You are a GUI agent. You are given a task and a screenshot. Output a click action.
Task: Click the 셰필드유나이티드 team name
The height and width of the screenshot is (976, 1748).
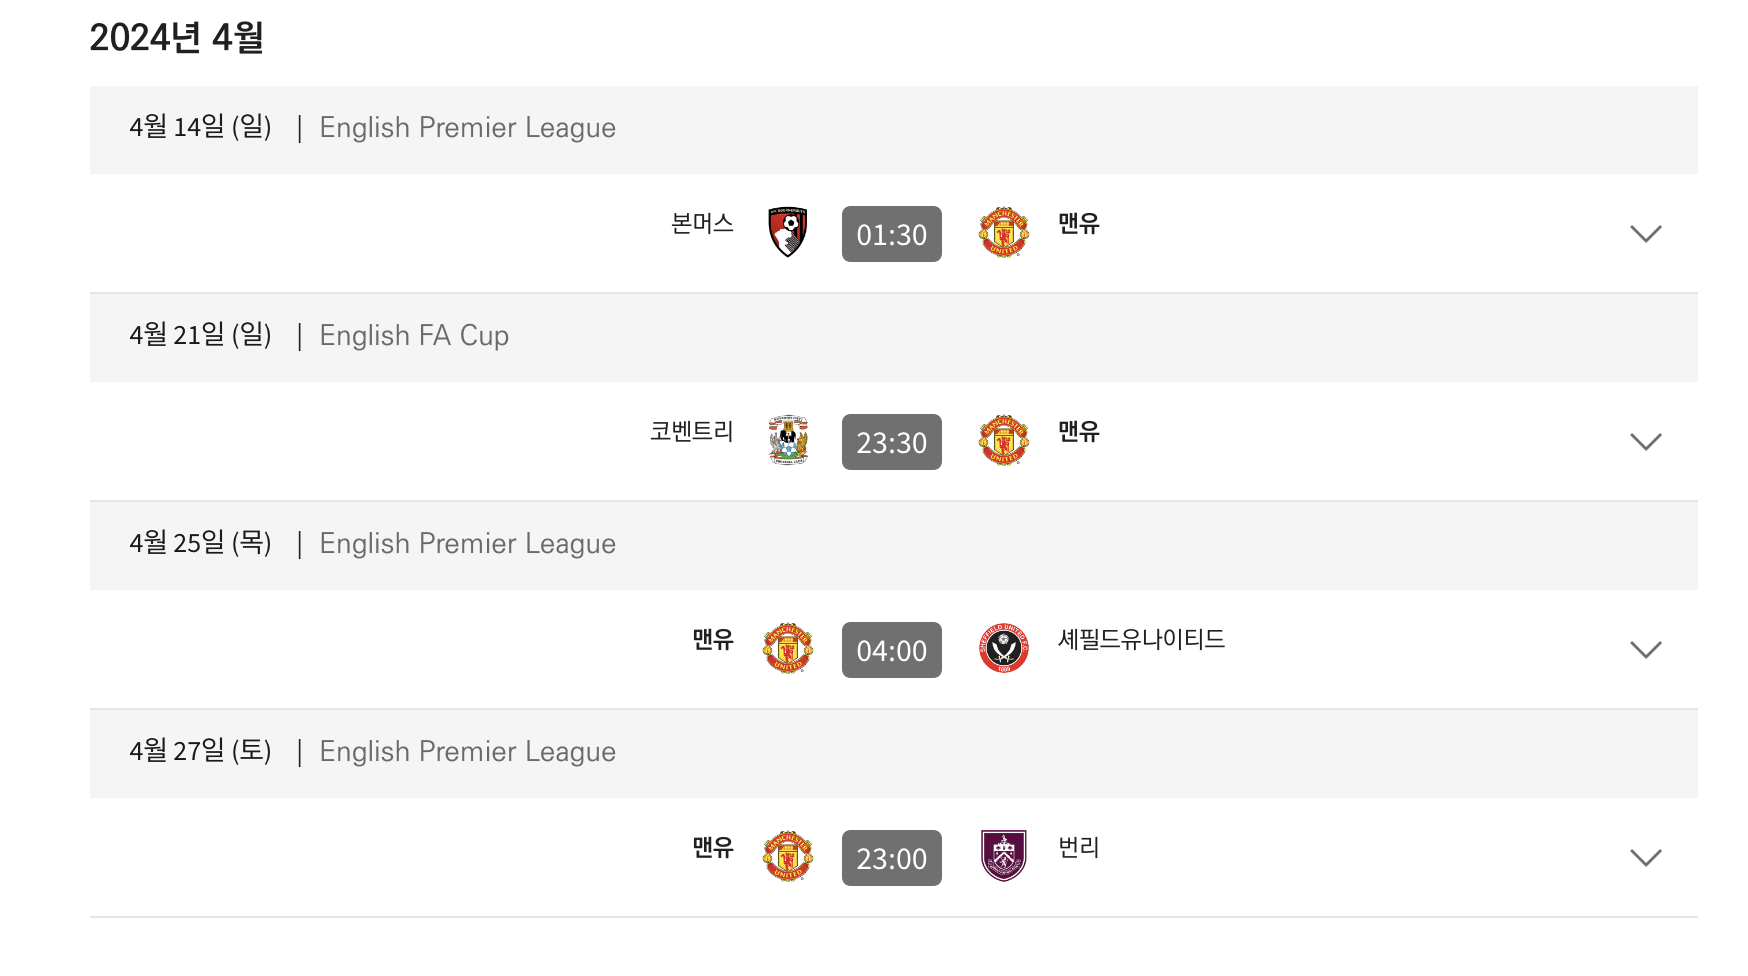[1142, 639]
